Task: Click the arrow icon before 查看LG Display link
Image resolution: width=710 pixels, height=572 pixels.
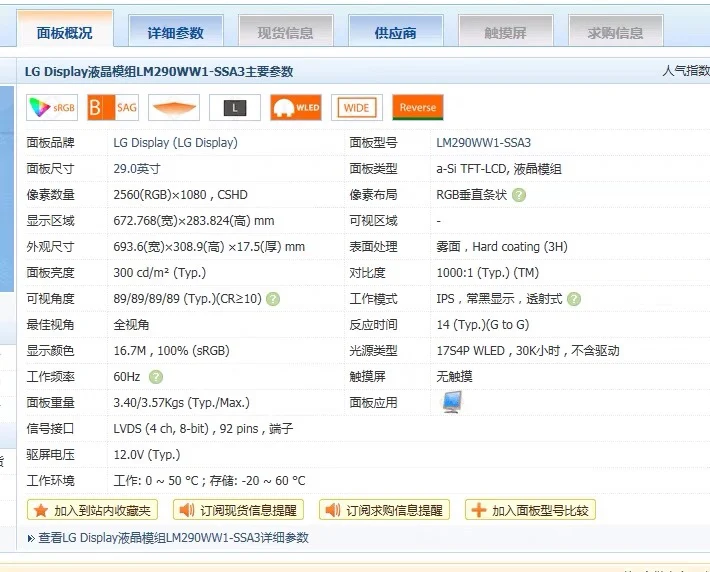Action: tap(31, 538)
